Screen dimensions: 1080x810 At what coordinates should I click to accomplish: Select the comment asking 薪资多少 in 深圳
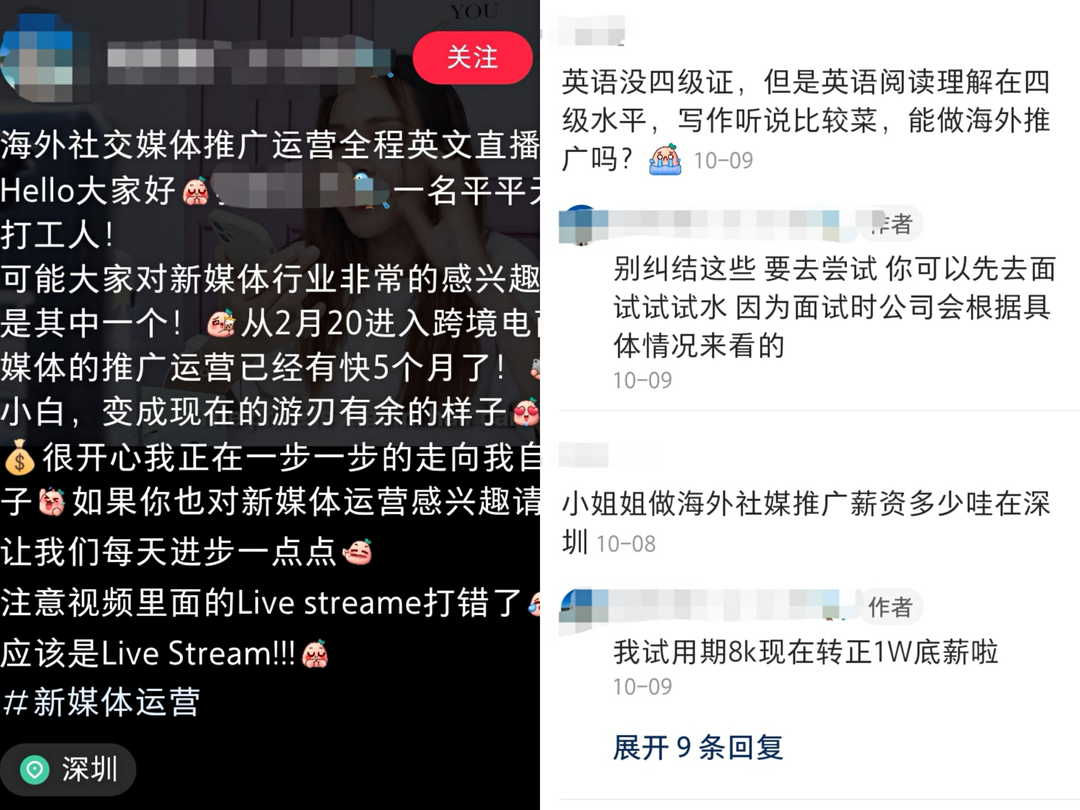[x=806, y=523]
